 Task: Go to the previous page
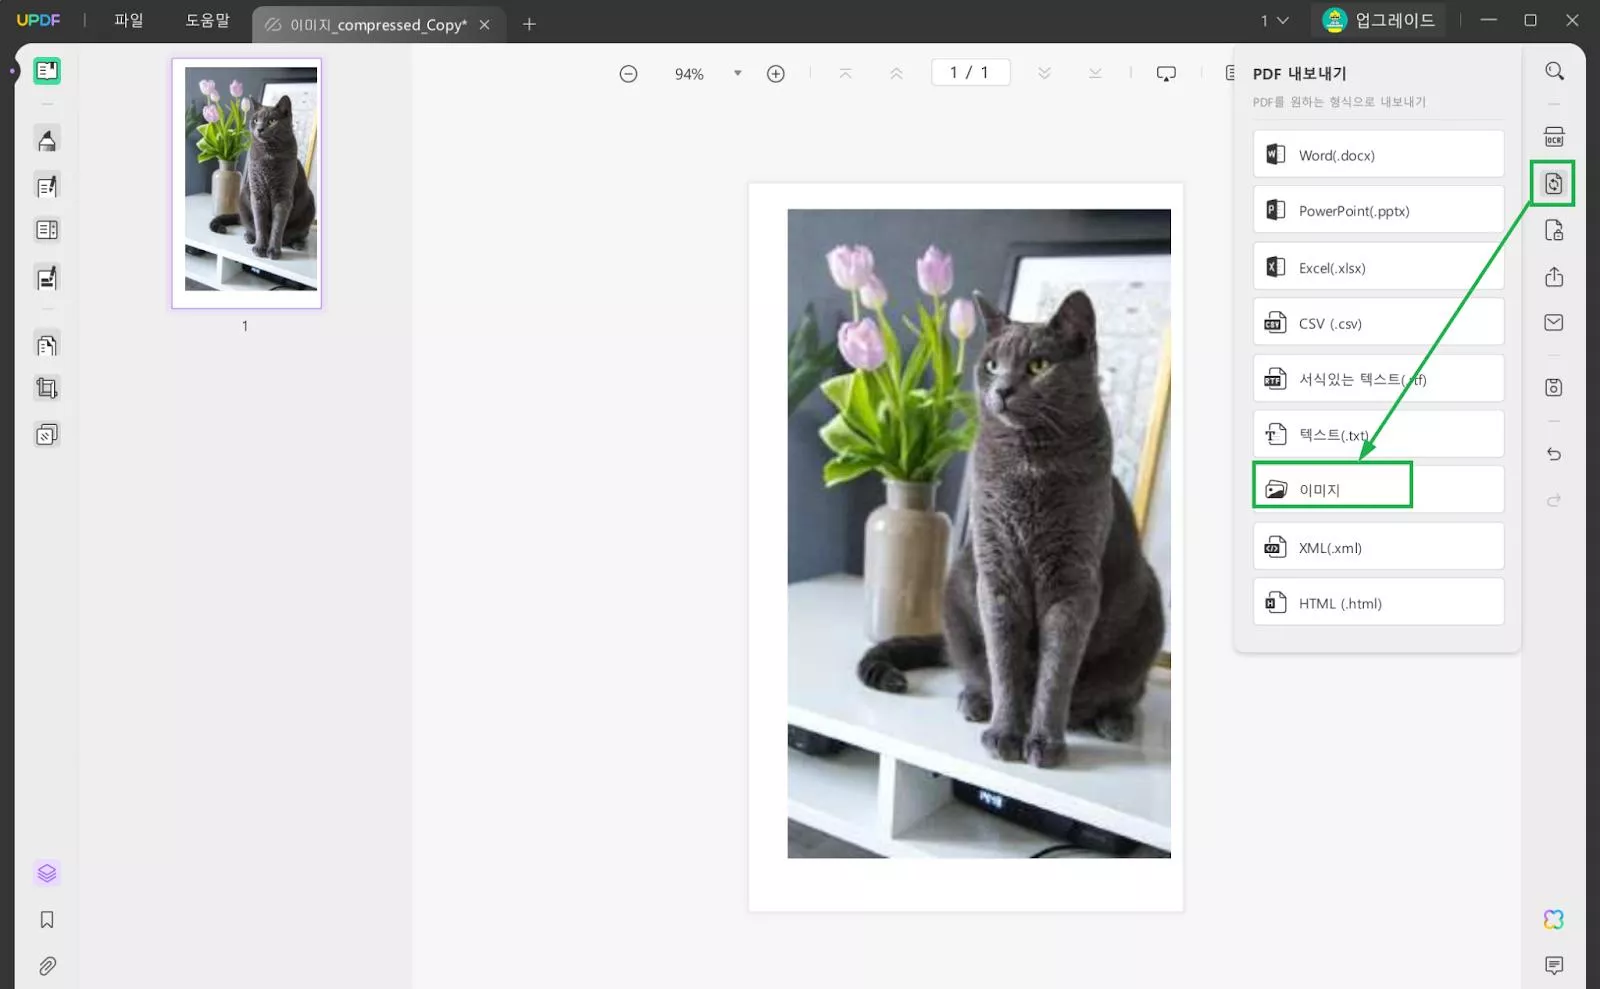tap(896, 74)
